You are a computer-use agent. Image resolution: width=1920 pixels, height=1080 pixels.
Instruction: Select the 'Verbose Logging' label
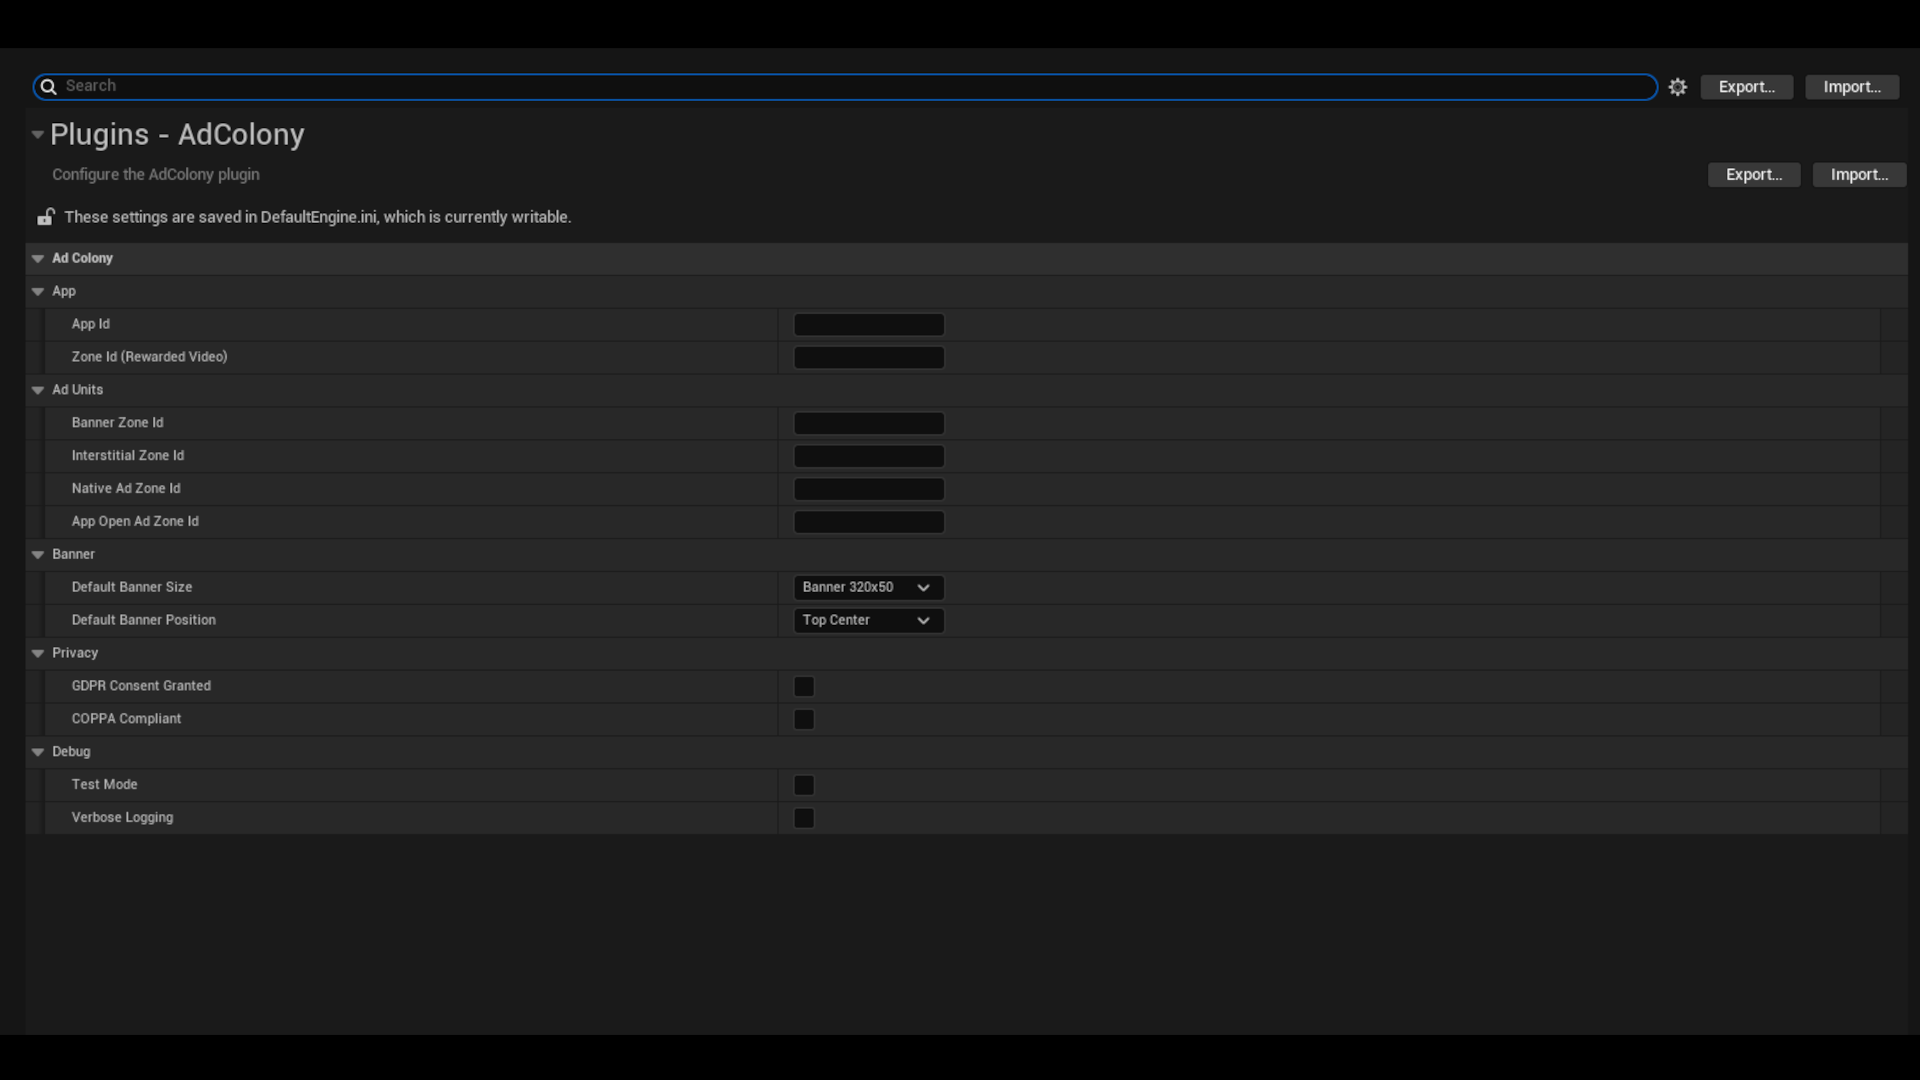[x=122, y=818]
